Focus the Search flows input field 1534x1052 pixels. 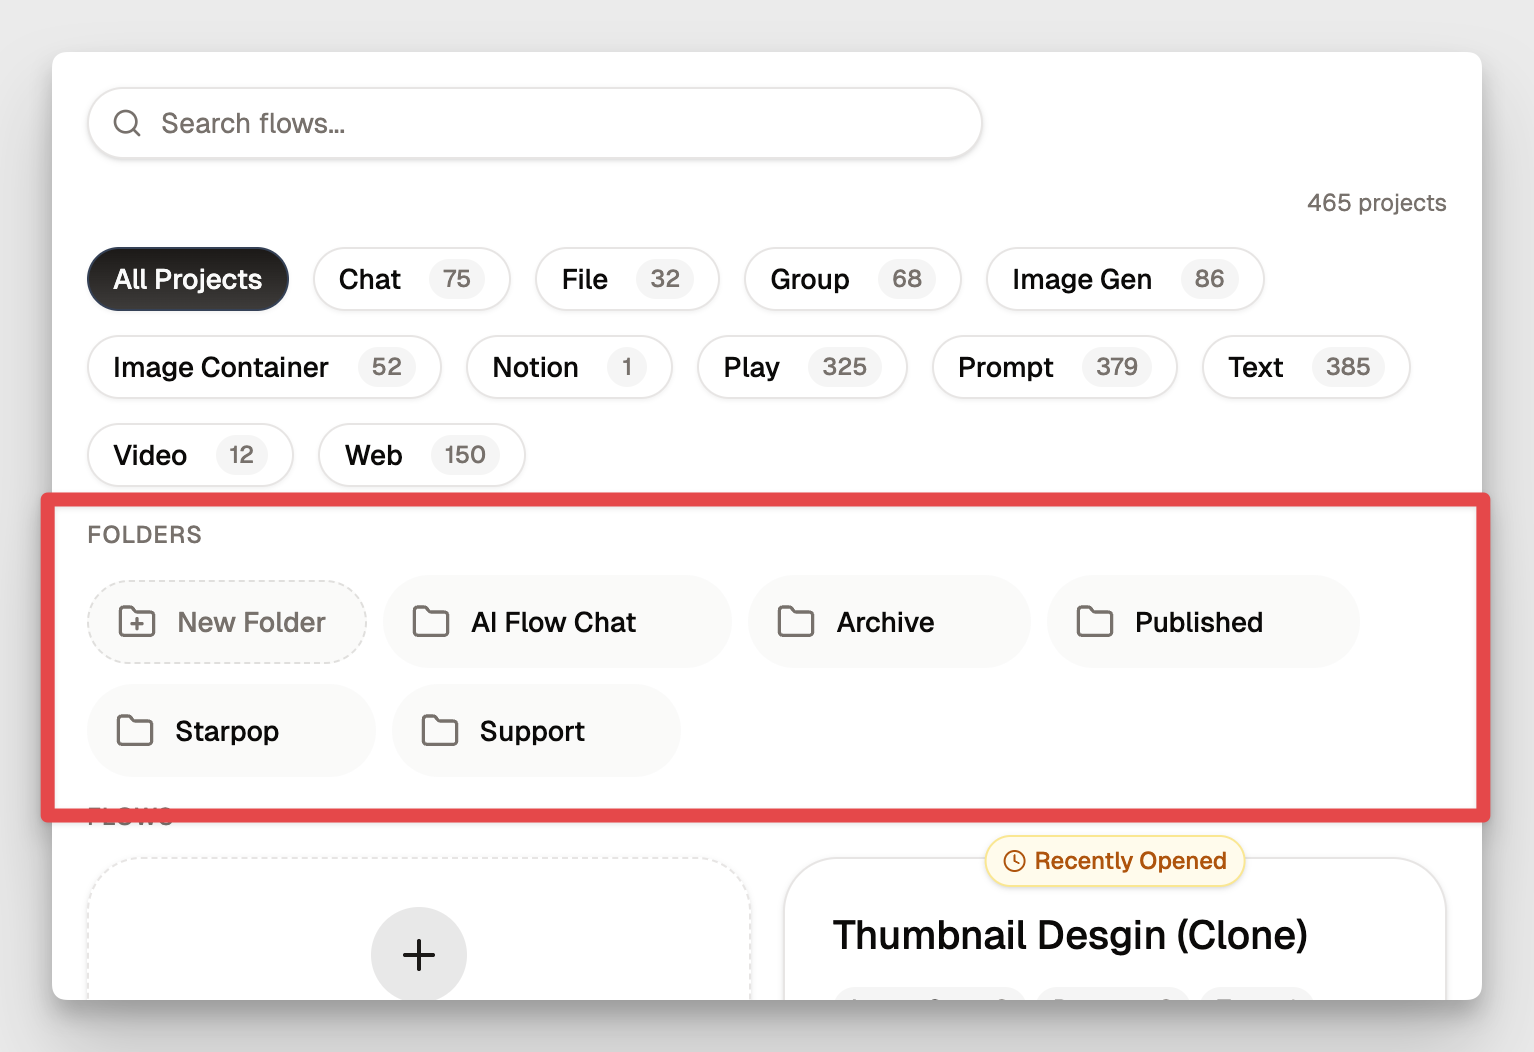tap(560, 123)
